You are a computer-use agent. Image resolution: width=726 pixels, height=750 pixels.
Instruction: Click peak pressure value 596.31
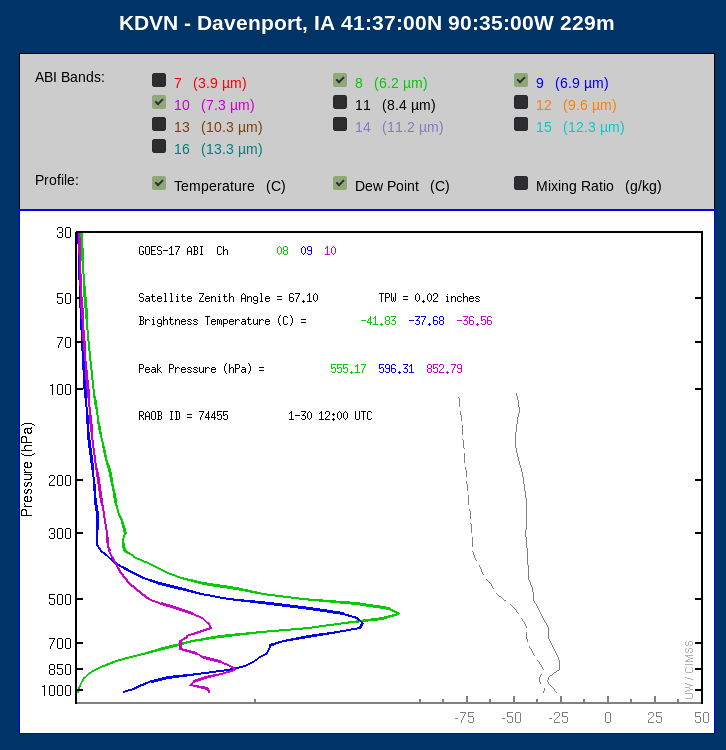[x=396, y=369]
